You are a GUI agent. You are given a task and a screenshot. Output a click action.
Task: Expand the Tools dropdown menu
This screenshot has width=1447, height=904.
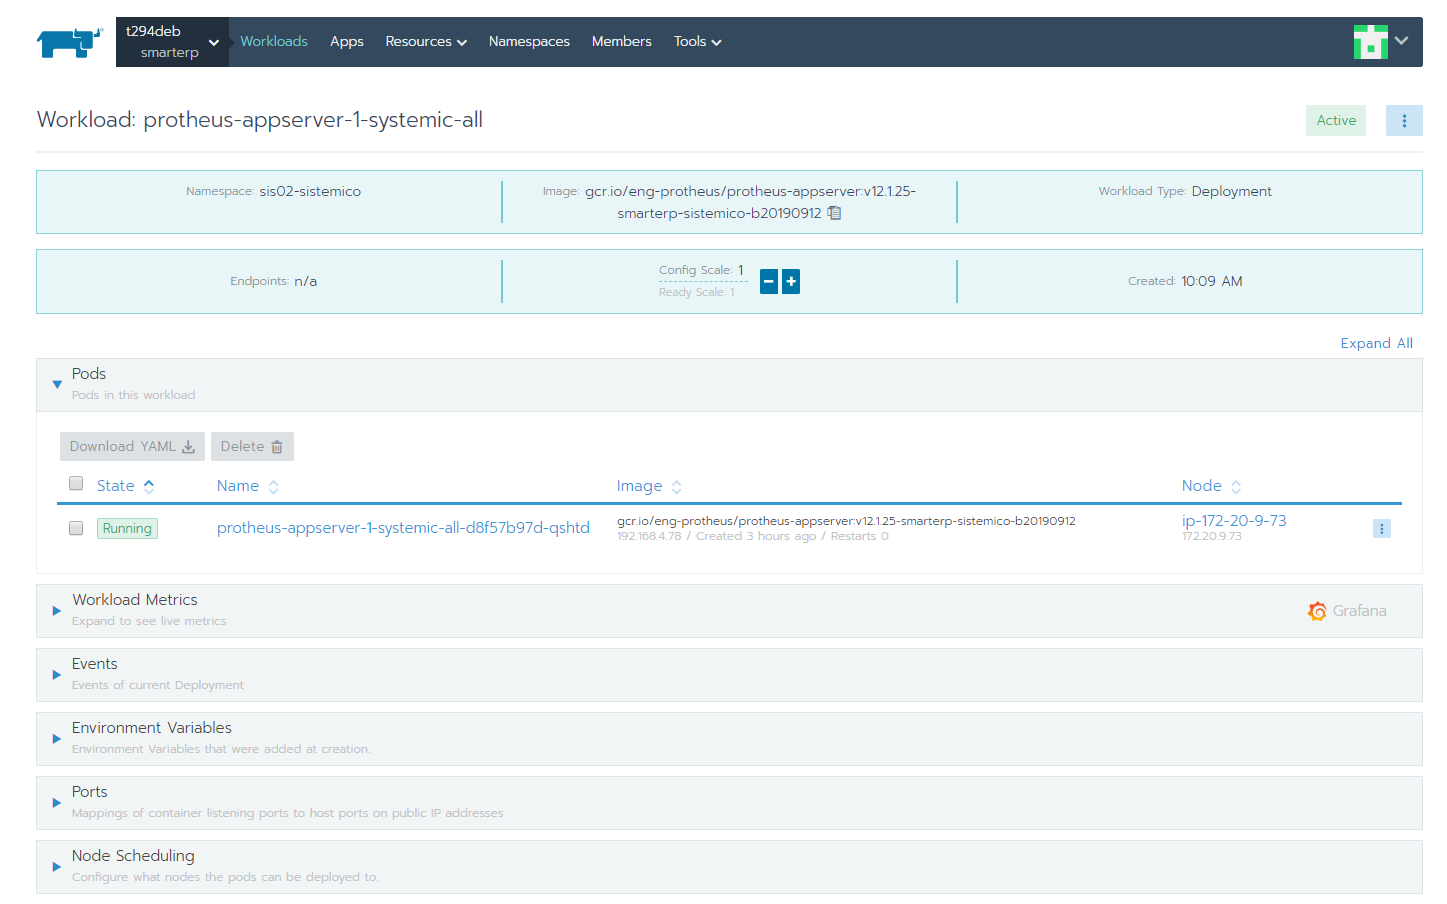(x=697, y=41)
